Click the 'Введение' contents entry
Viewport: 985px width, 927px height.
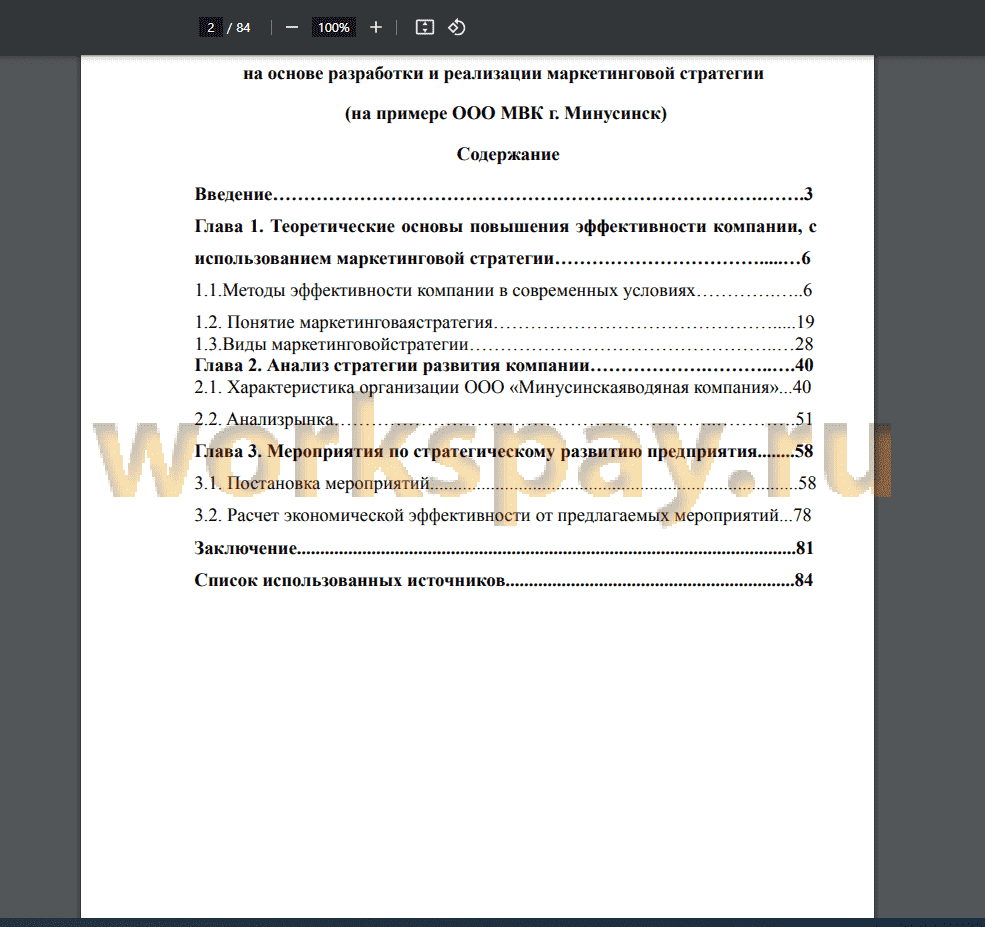point(504,194)
